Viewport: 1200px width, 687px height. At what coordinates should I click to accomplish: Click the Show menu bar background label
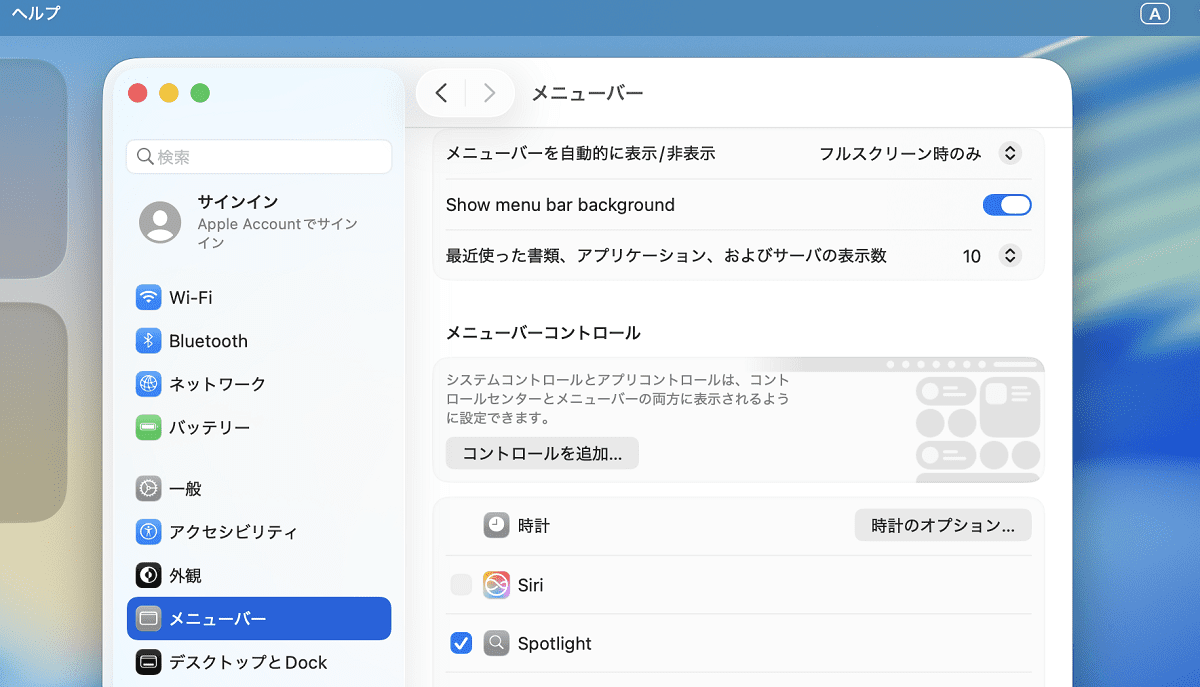click(560, 205)
